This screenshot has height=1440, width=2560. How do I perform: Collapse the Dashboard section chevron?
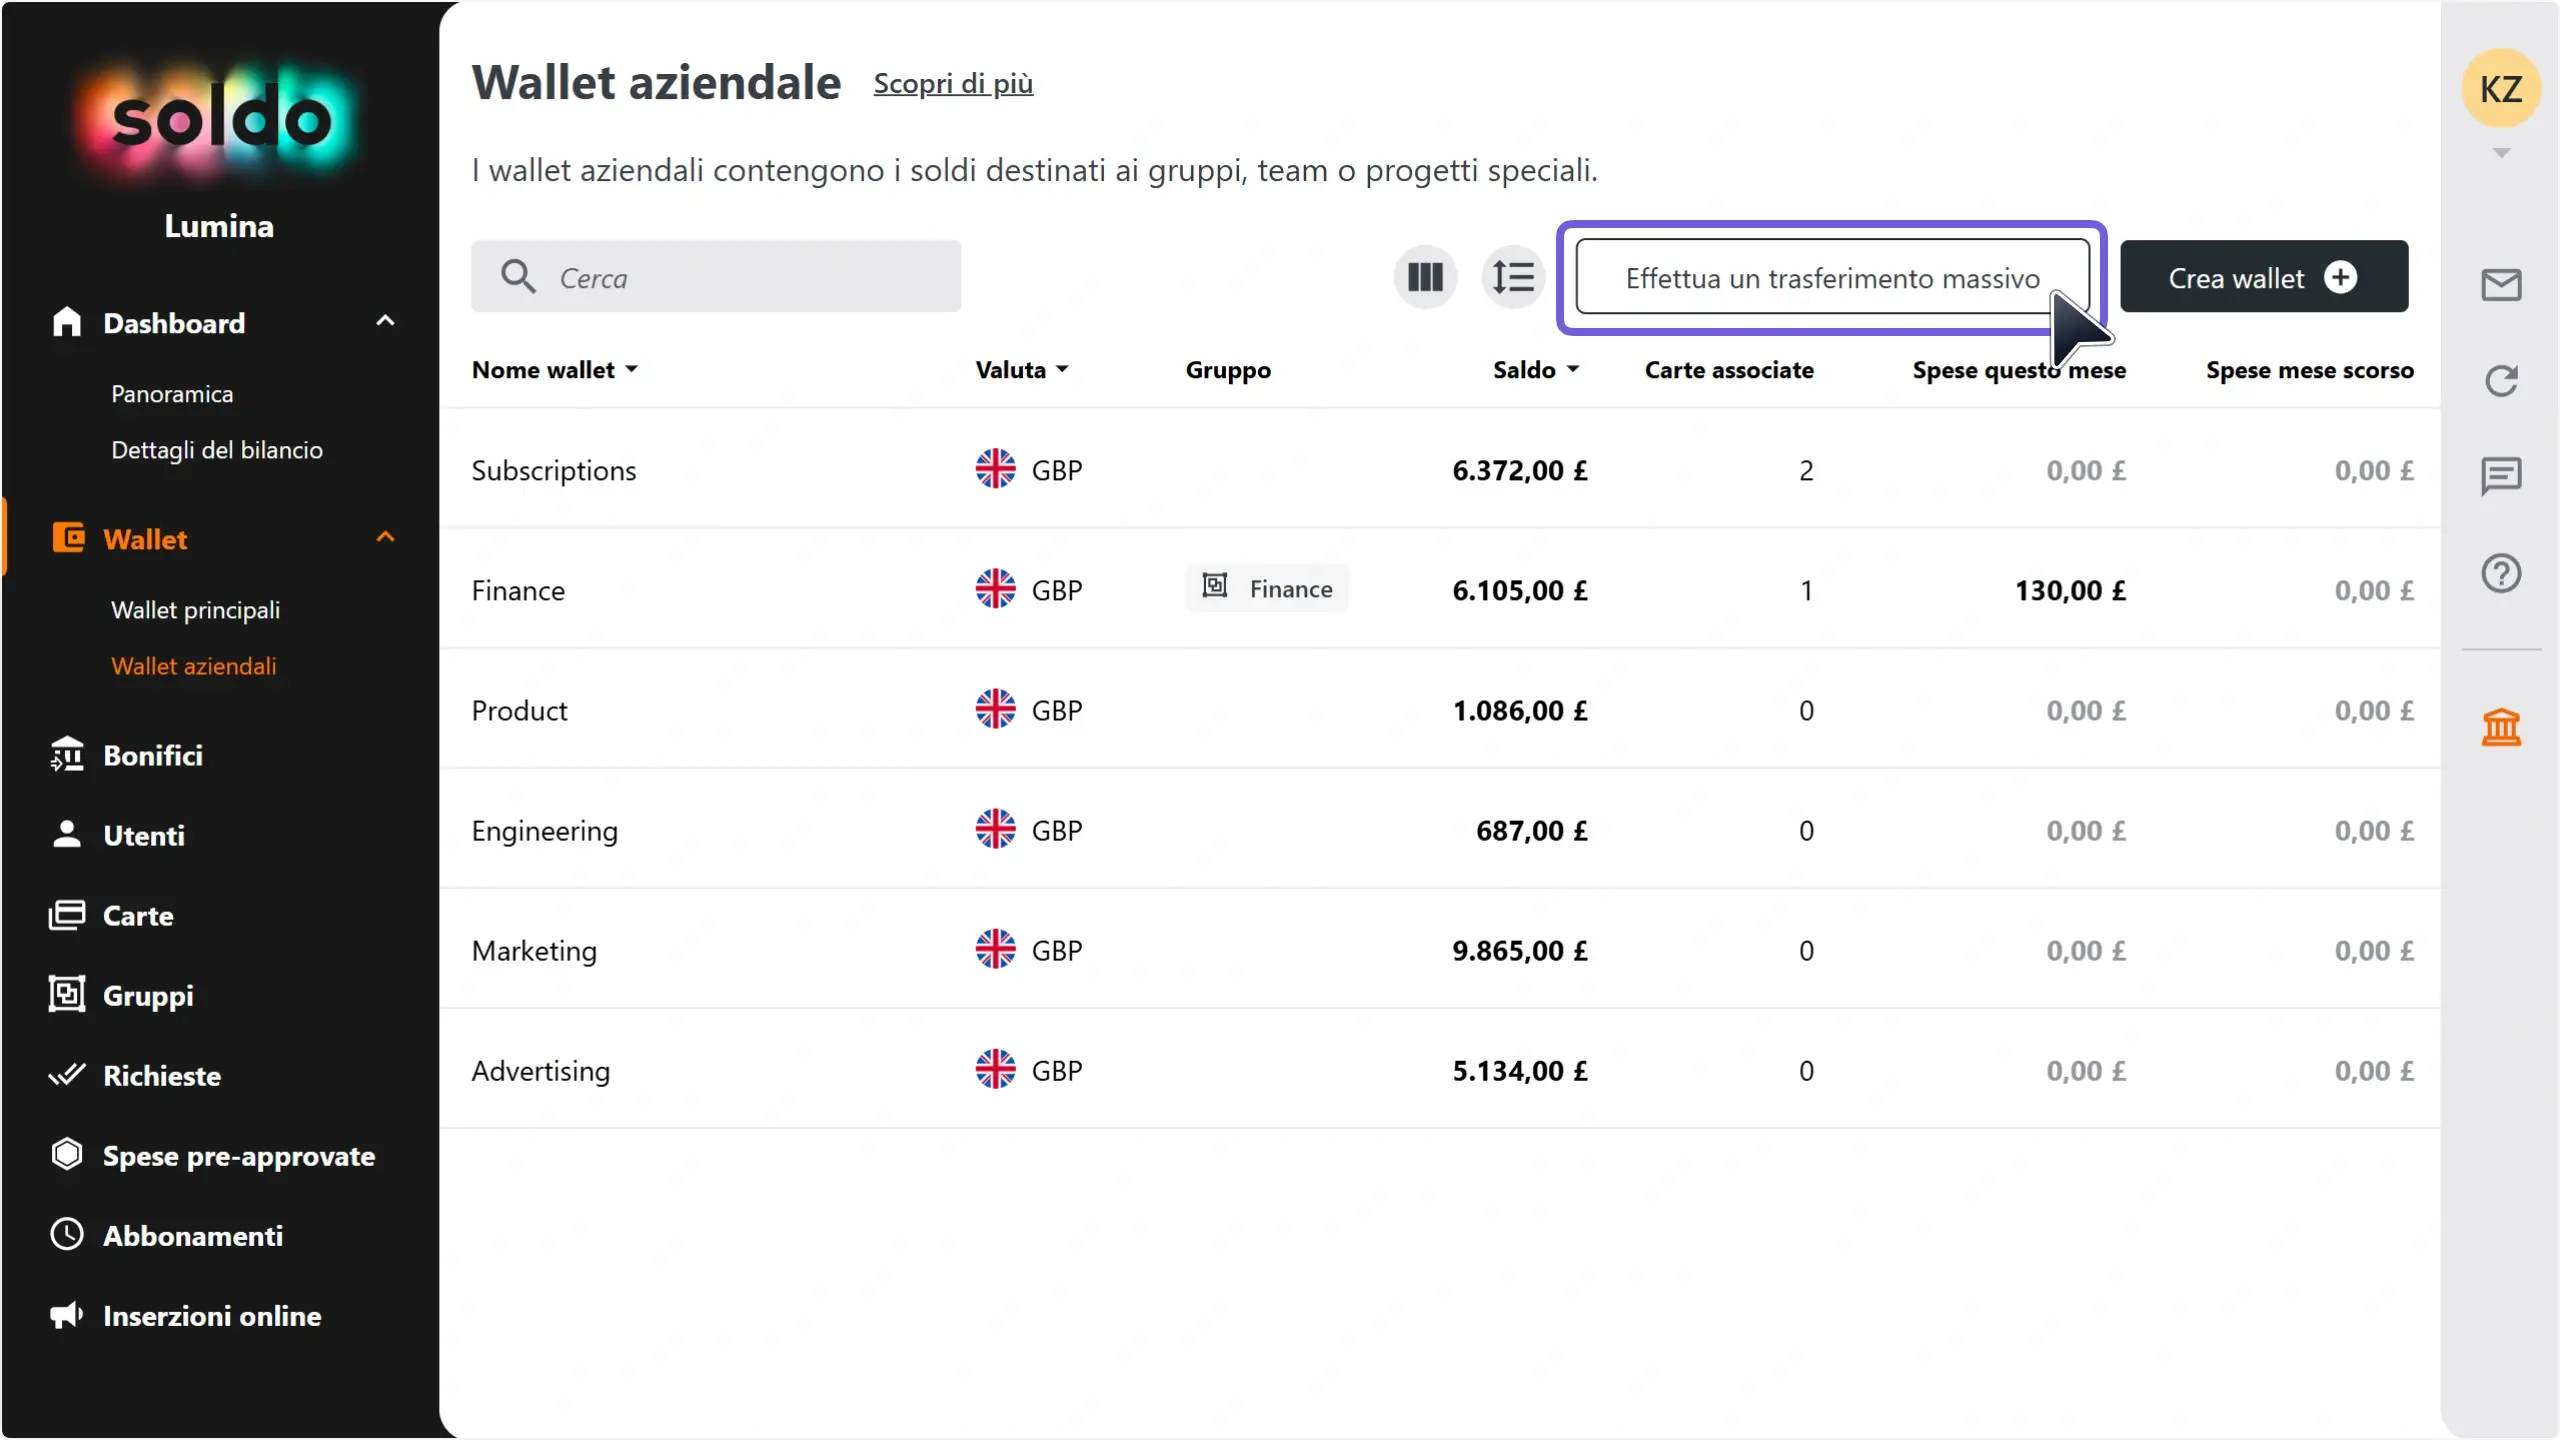coord(385,321)
